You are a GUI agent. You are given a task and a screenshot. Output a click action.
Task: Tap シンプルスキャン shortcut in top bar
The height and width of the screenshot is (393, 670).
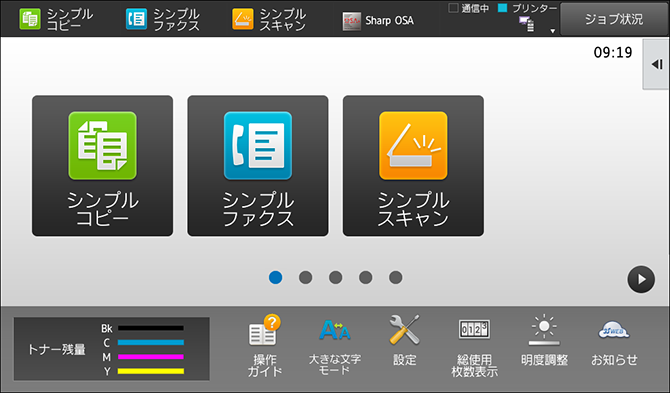pyautogui.click(x=269, y=19)
